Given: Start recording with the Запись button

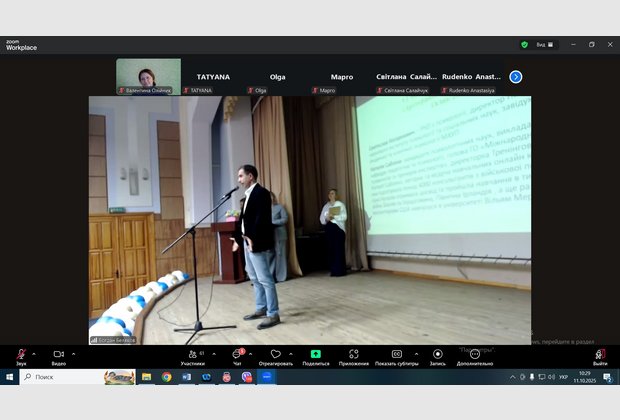Looking at the screenshot, I should [x=437, y=355].
